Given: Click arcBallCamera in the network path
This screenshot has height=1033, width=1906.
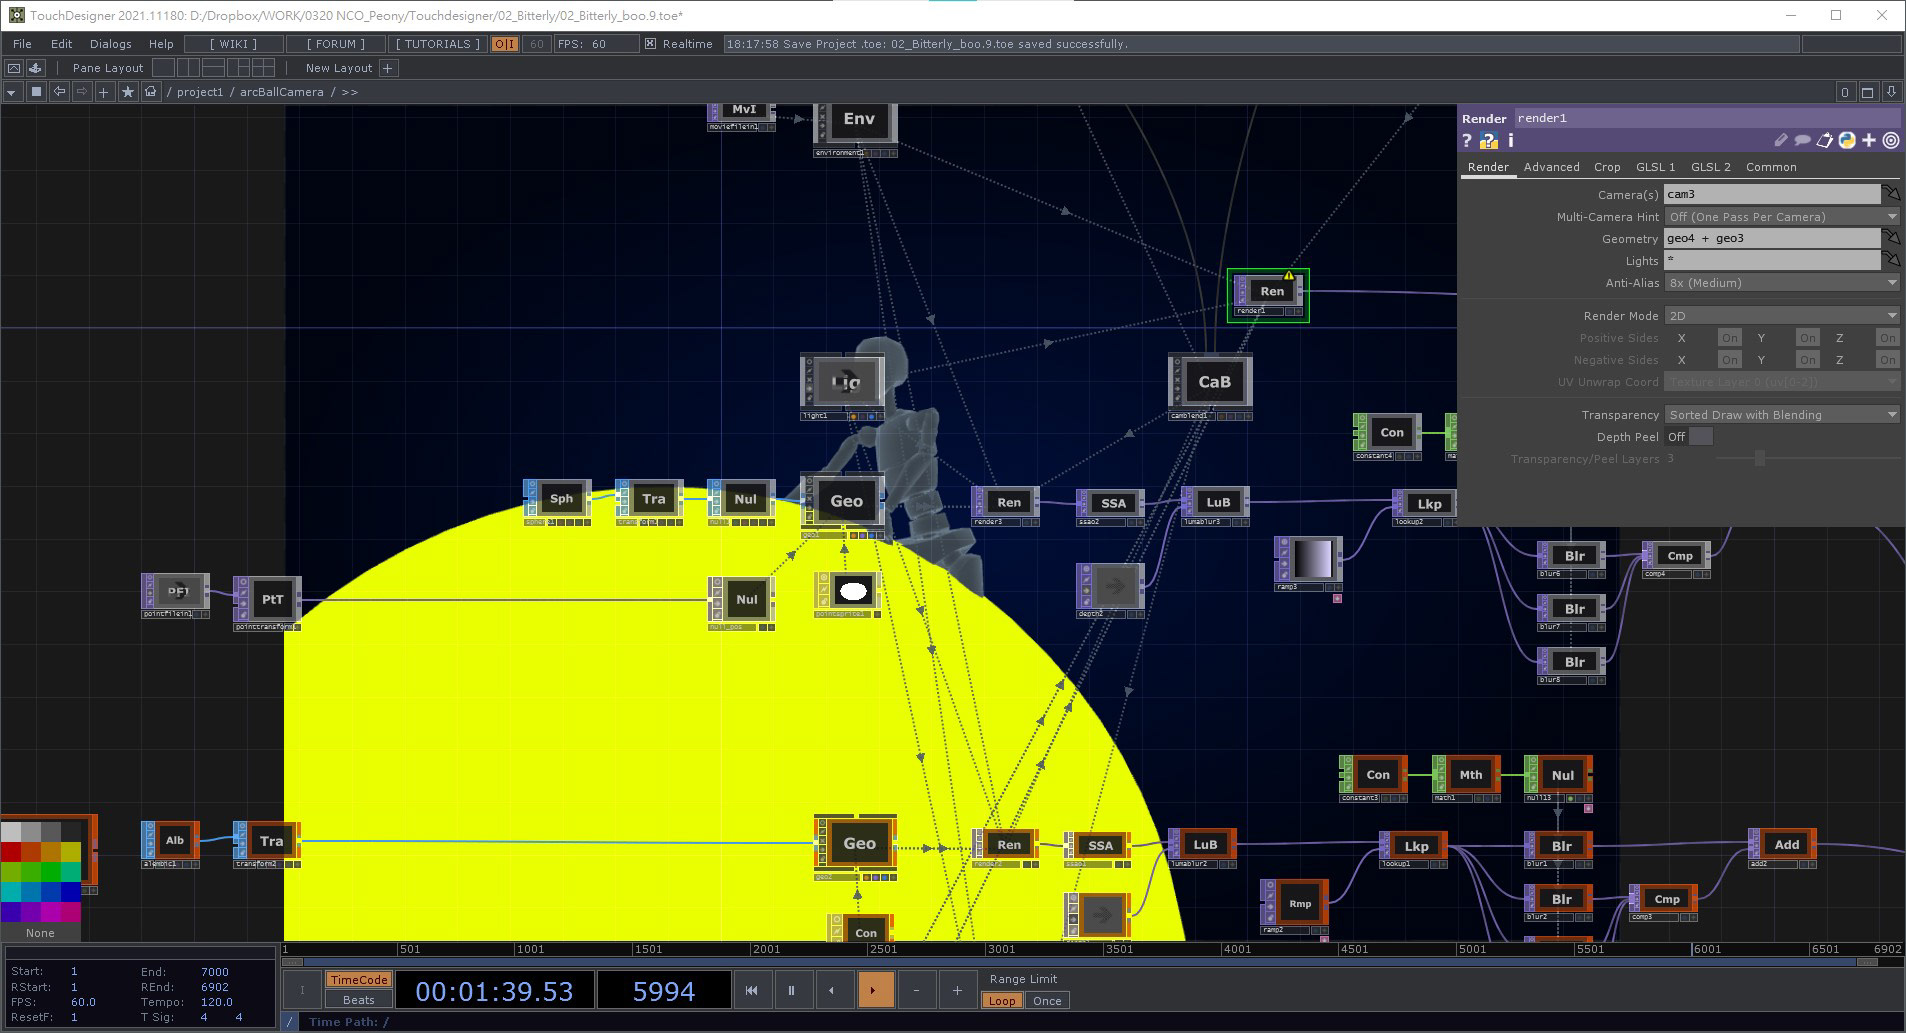Looking at the screenshot, I should [281, 92].
